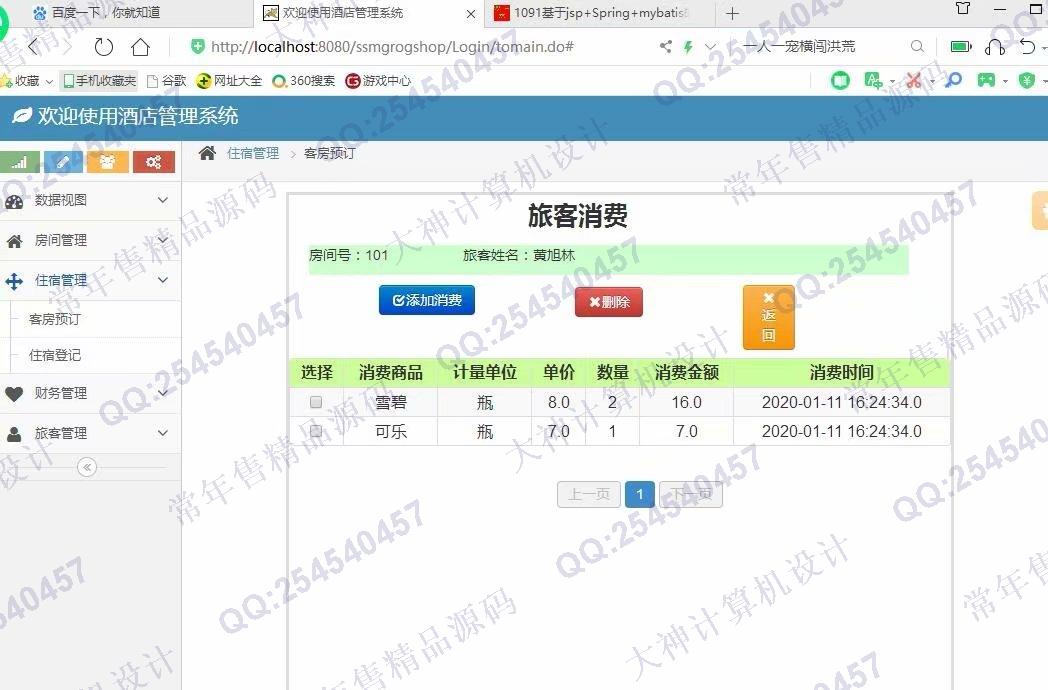Open new browser tab with plus
Image resolution: width=1048 pixels, height=690 pixels.
click(x=733, y=13)
